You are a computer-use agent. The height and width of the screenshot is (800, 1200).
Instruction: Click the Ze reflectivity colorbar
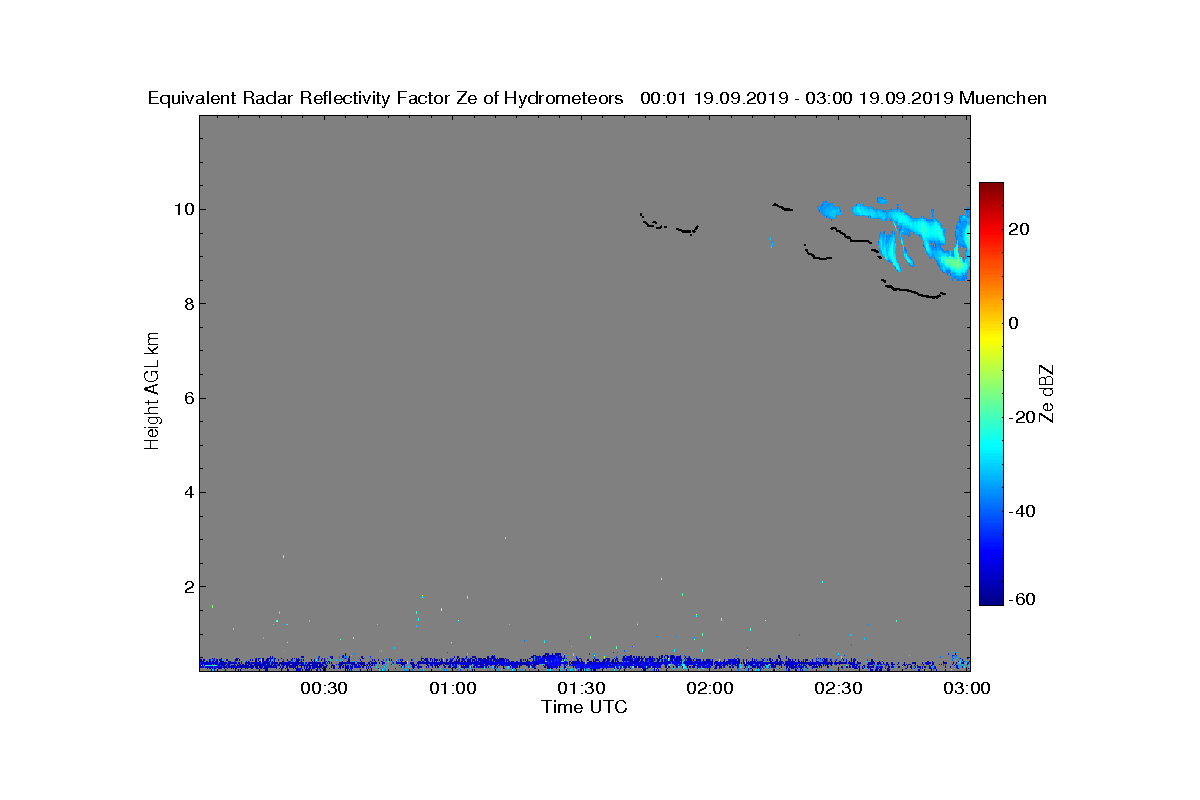[x=991, y=394]
